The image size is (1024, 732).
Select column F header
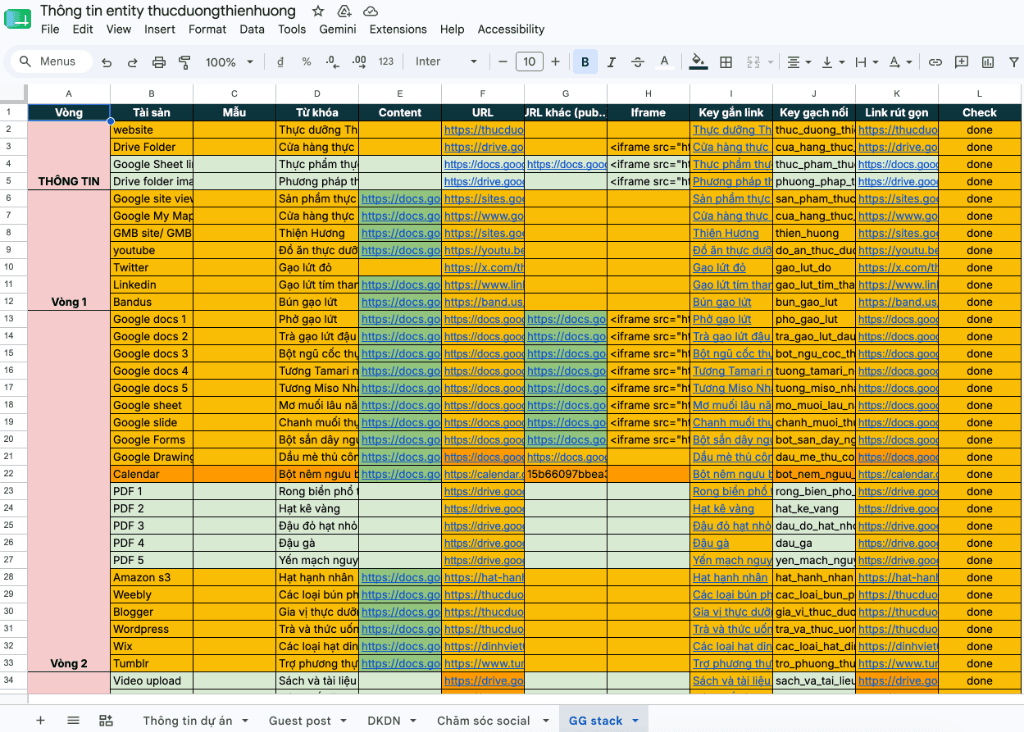483,93
